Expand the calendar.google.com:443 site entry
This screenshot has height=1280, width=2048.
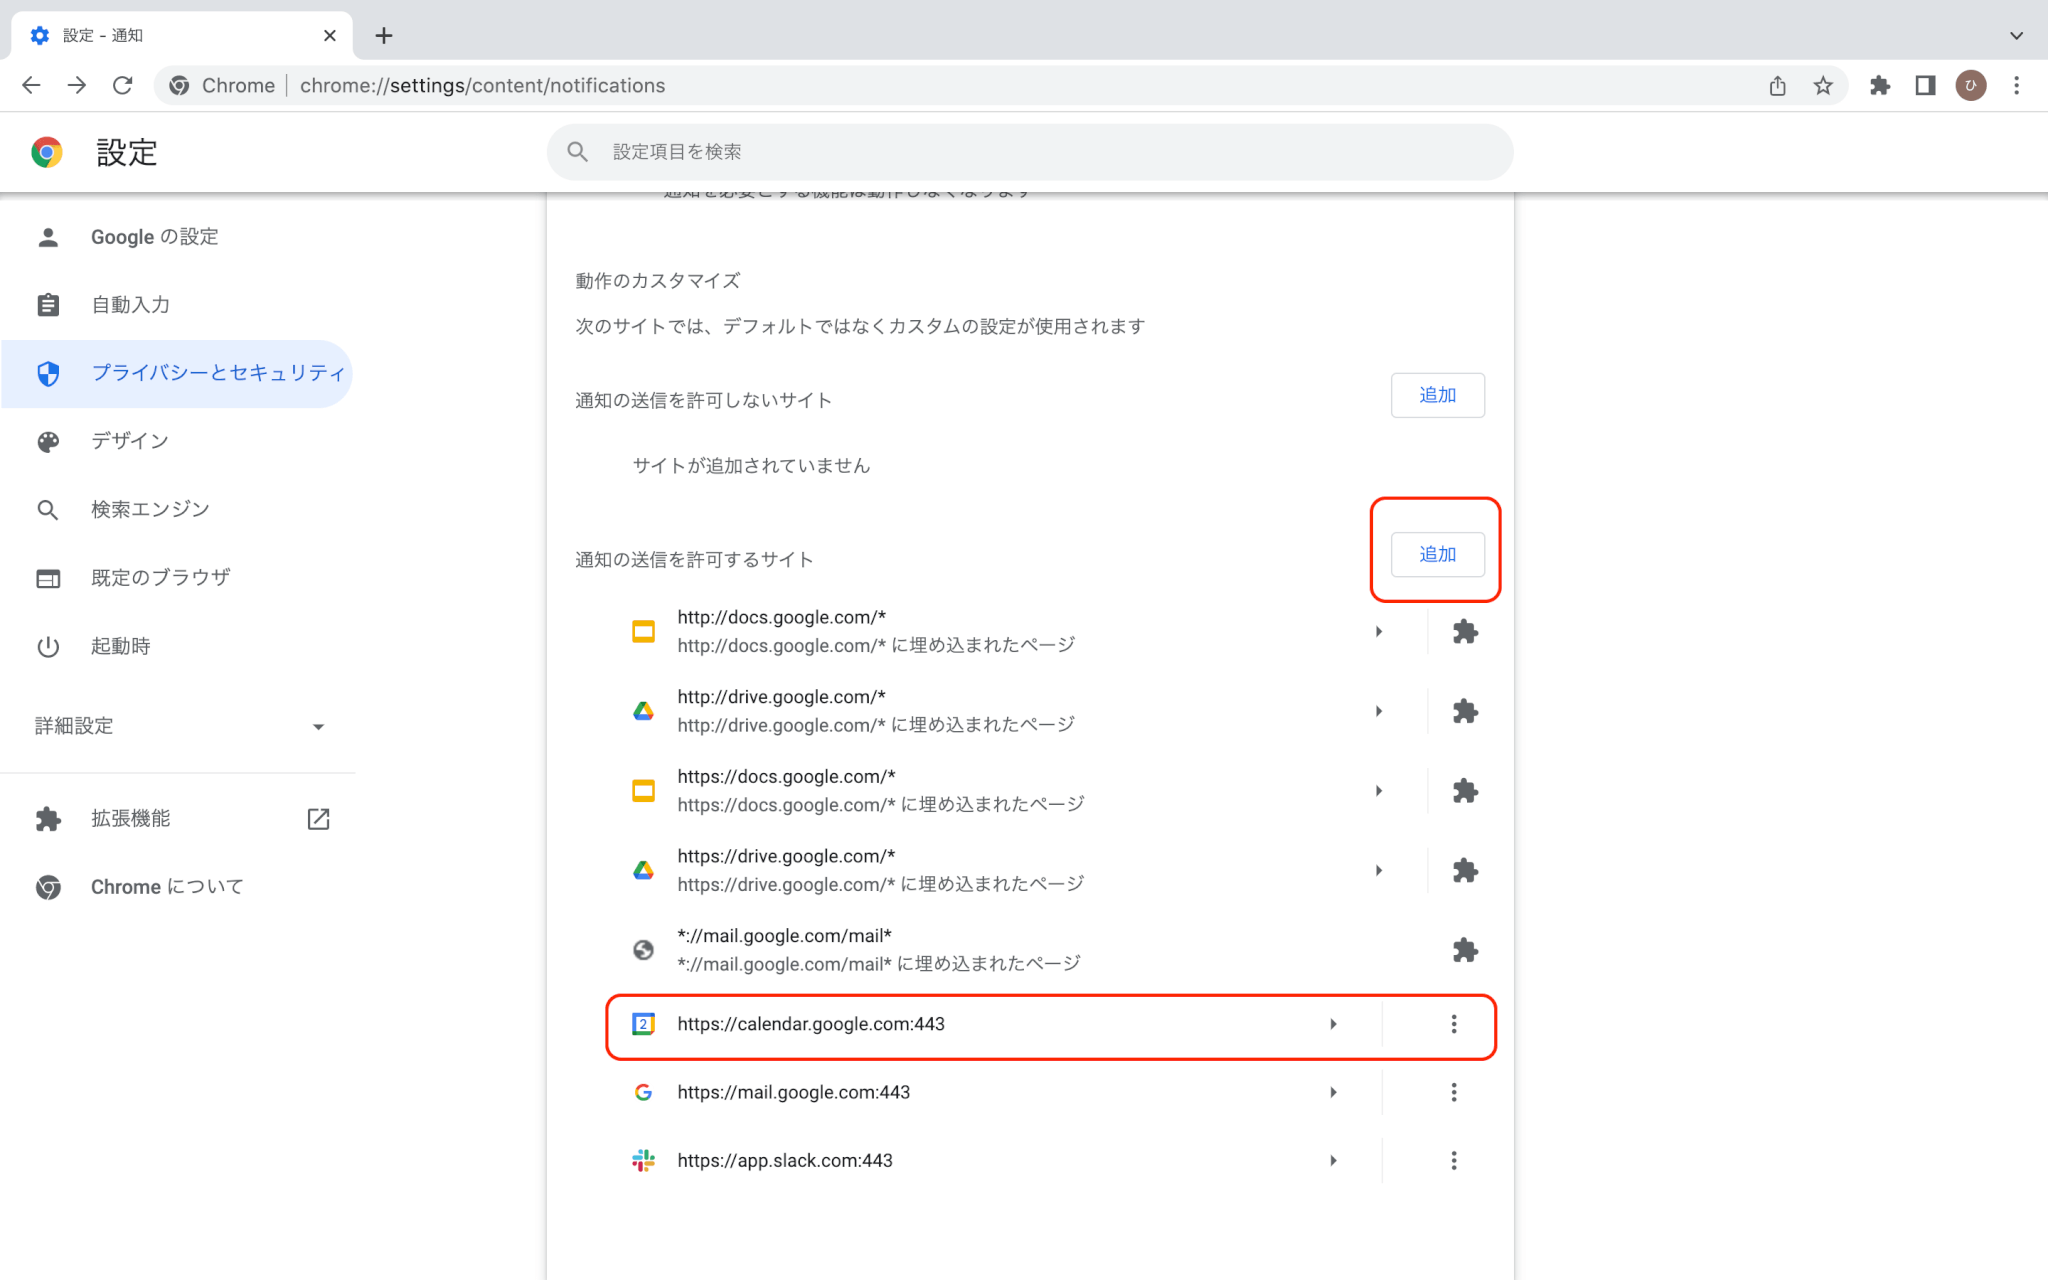(x=1332, y=1024)
